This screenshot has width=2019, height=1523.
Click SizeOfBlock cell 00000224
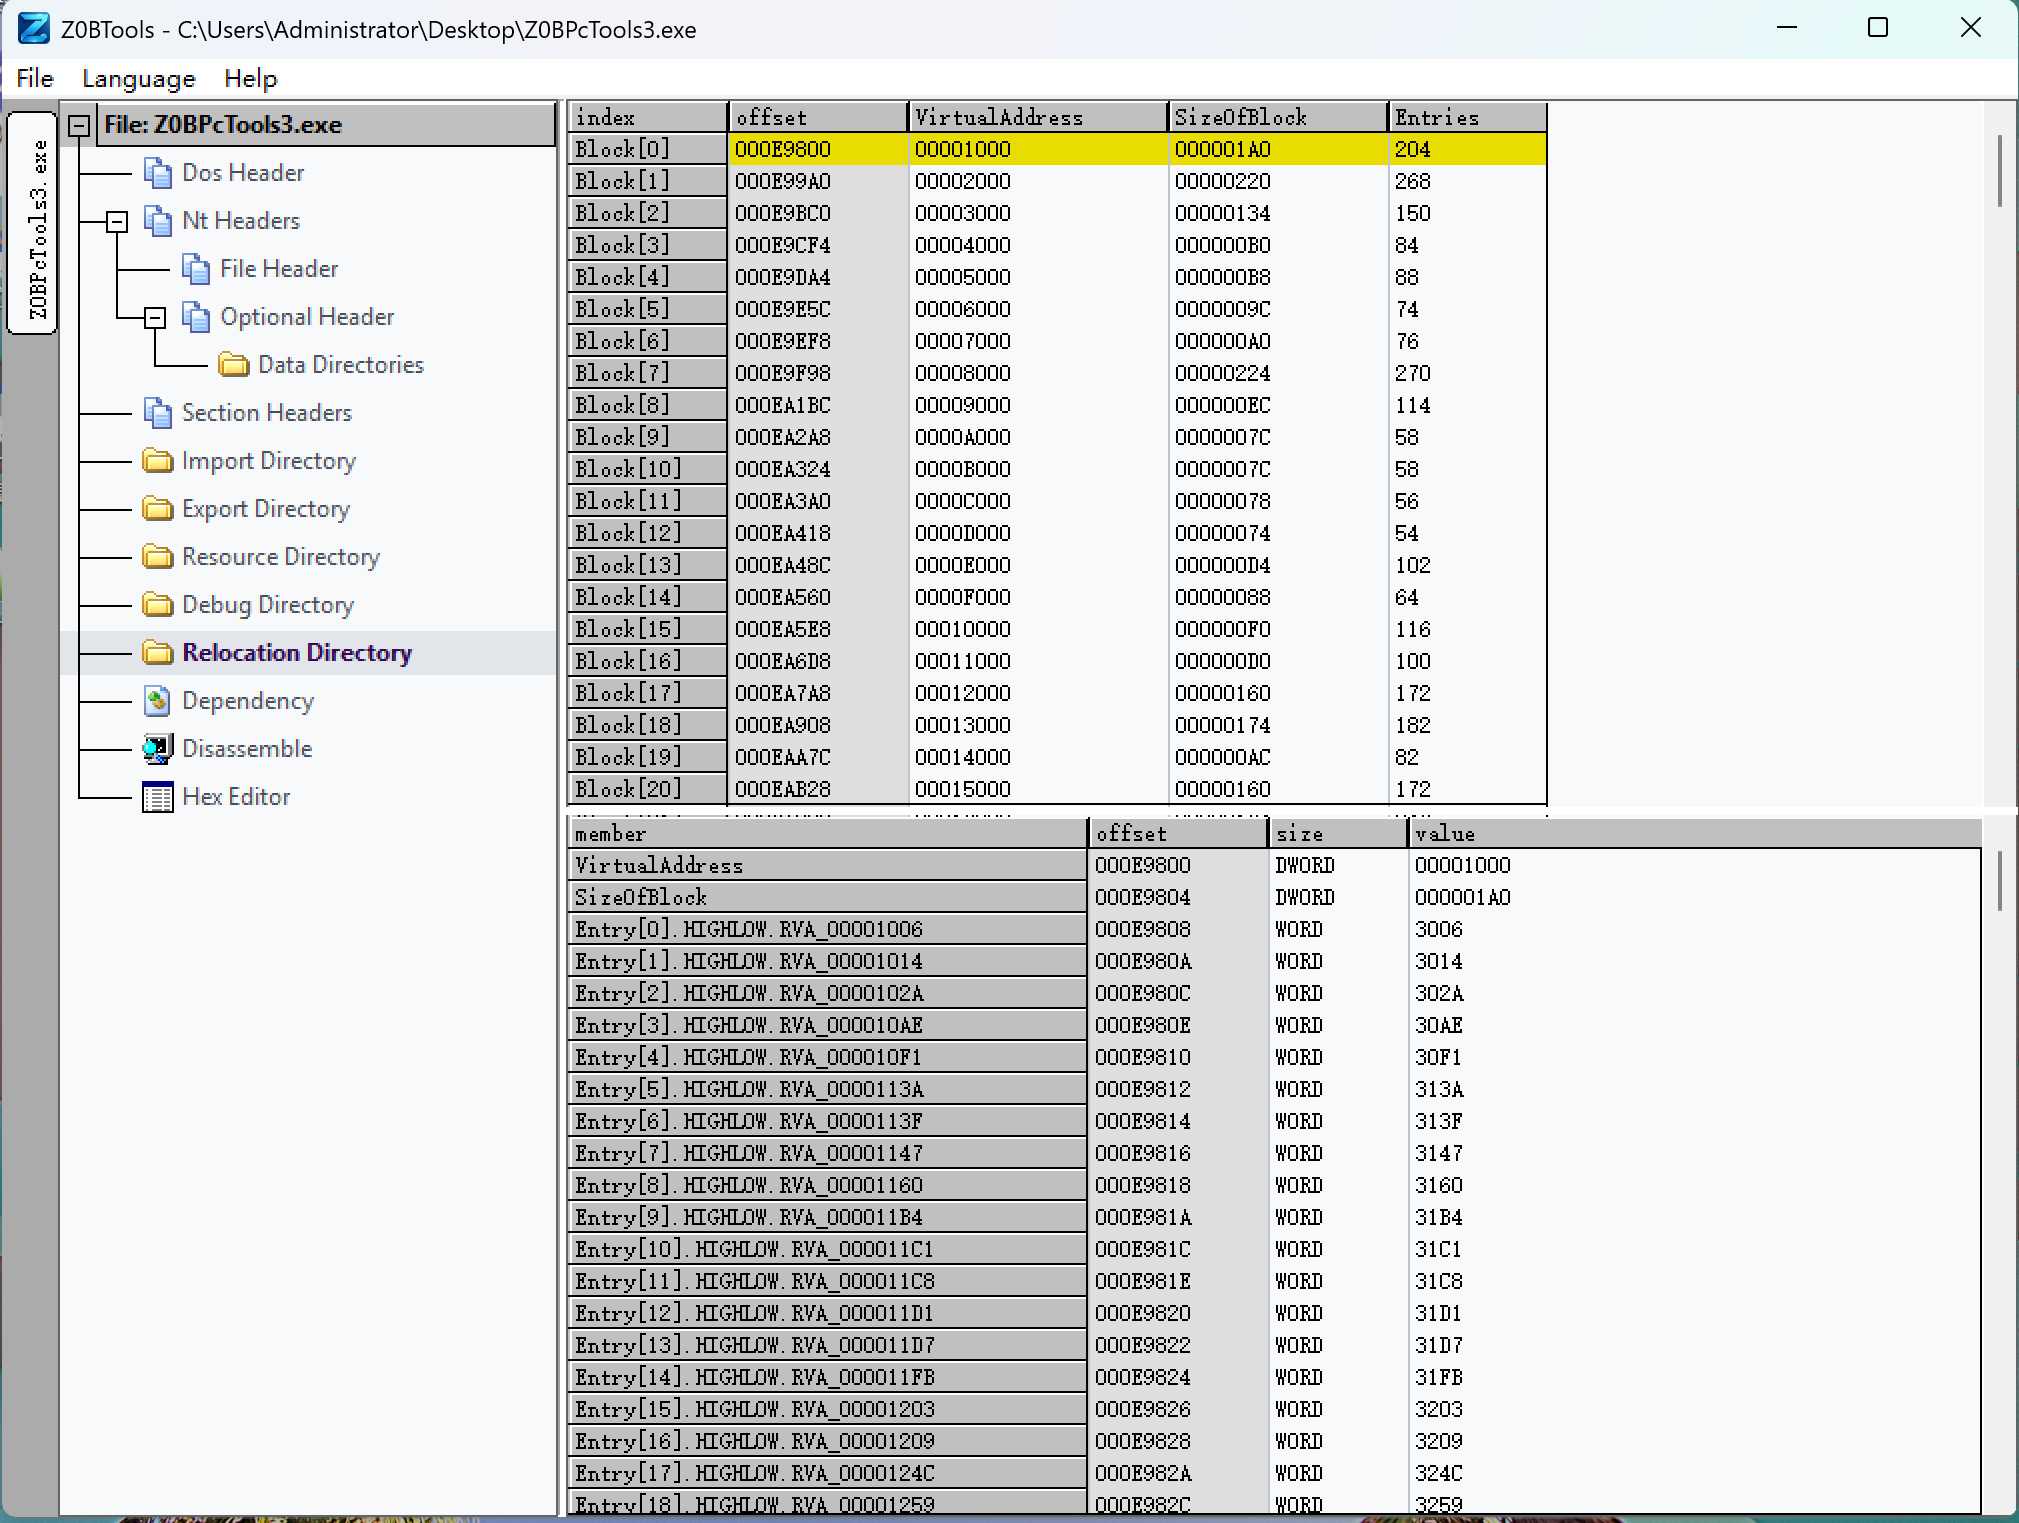(1278, 373)
